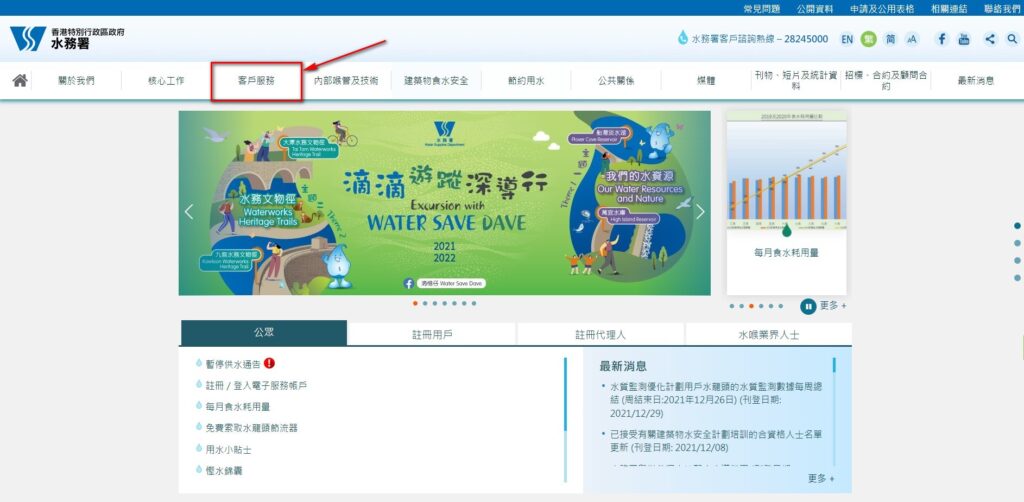Open the 建築物食水安全 menu
The width and height of the screenshot is (1024, 502).
coord(436,81)
